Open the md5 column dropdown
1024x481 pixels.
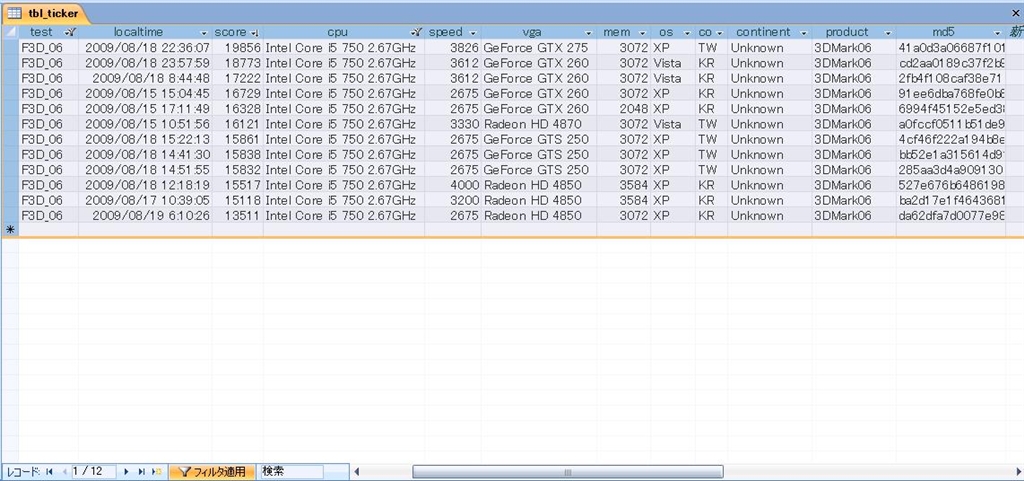click(x=997, y=33)
